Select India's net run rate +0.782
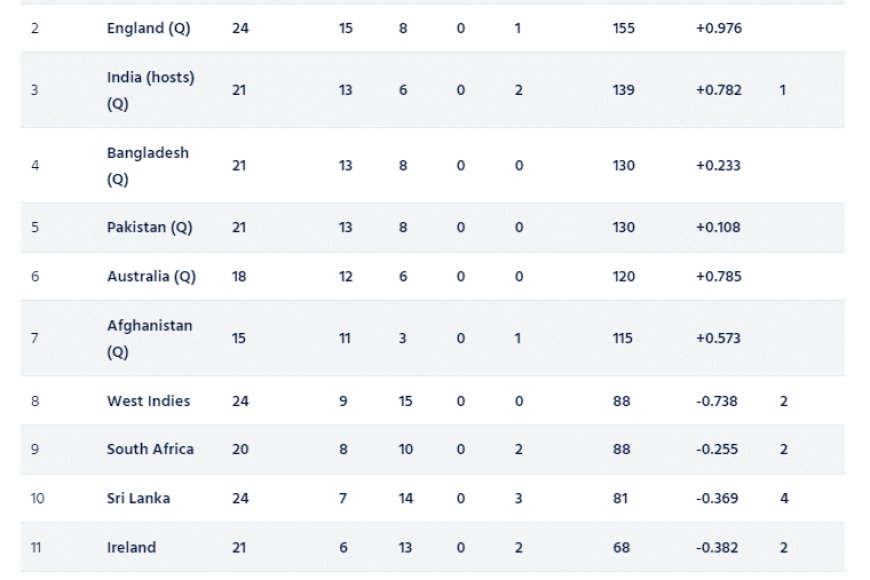The image size is (870, 580). coord(719,90)
